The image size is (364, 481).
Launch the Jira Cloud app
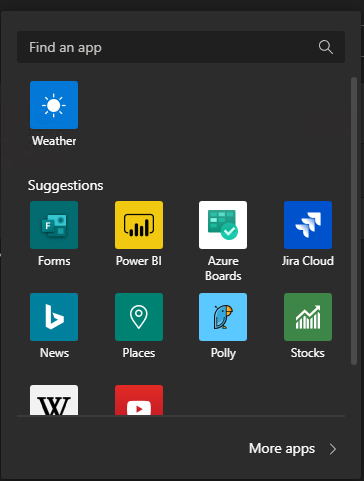(x=308, y=225)
